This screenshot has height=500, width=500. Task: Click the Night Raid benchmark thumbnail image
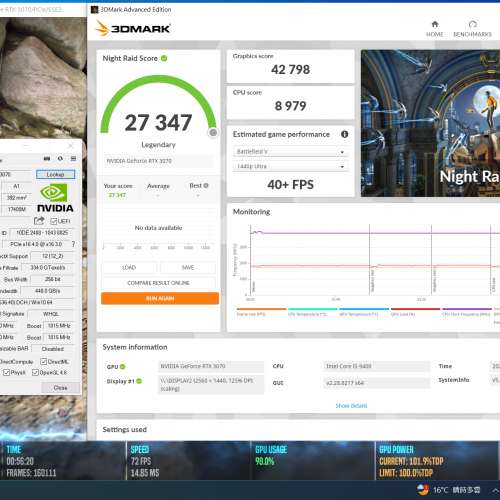pyautogui.click(x=430, y=123)
